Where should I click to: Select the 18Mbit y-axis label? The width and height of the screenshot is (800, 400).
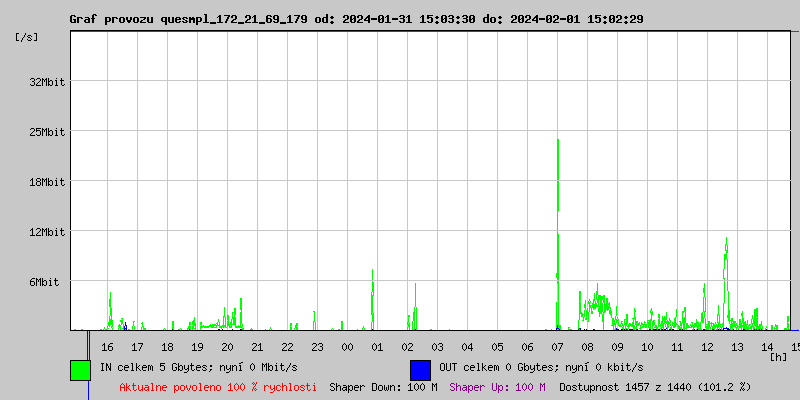tap(47, 182)
